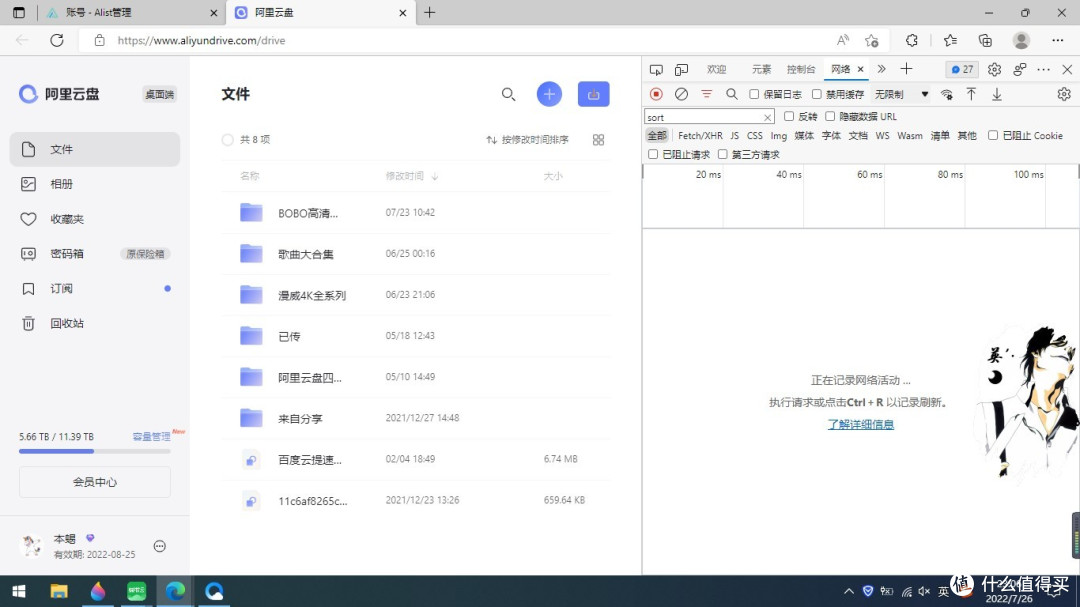The height and width of the screenshot is (607, 1080).
Task: Click the blue plus button to create new
Action: tap(549, 93)
